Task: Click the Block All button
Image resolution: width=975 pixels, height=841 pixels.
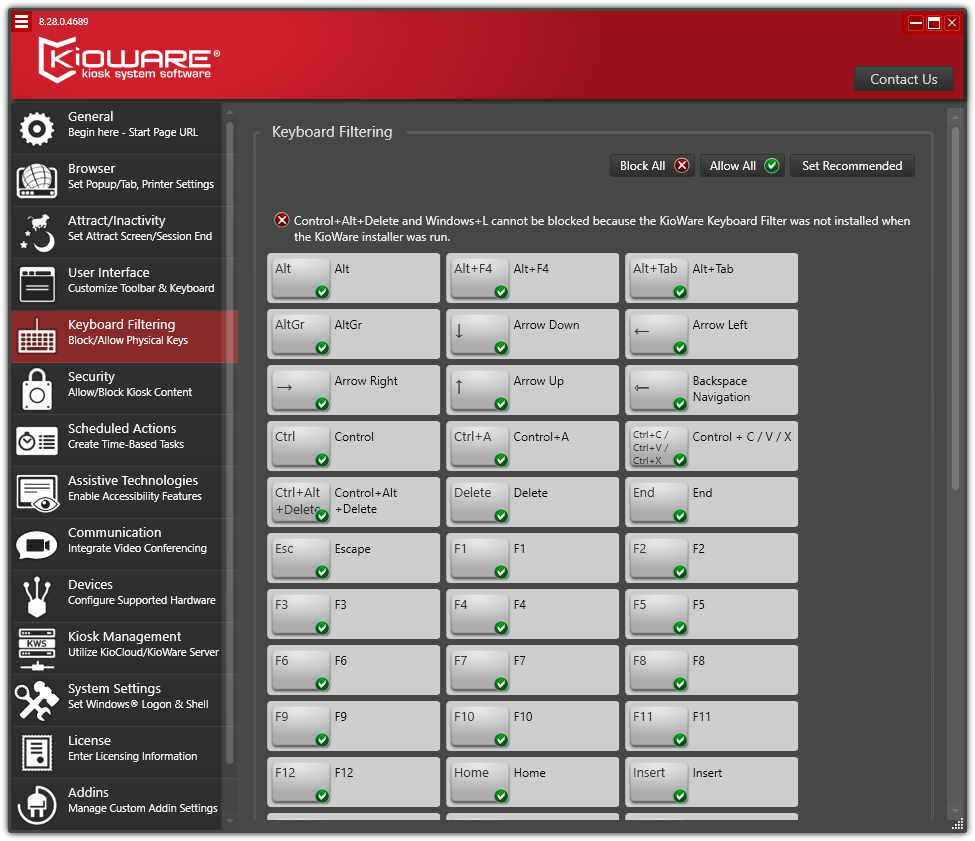Action: click(x=653, y=166)
